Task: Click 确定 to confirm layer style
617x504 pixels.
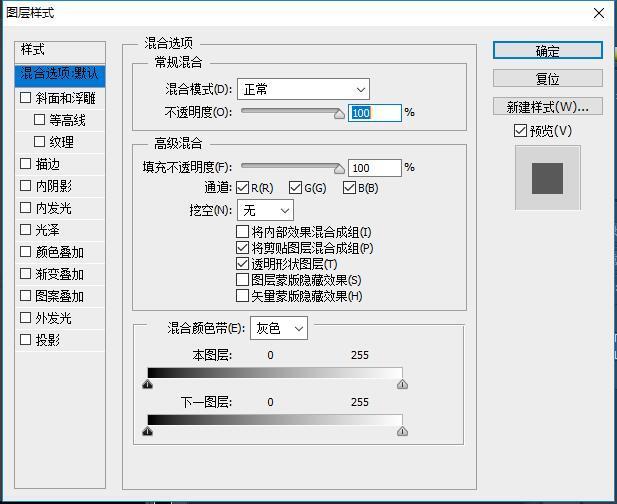Action: [x=547, y=51]
